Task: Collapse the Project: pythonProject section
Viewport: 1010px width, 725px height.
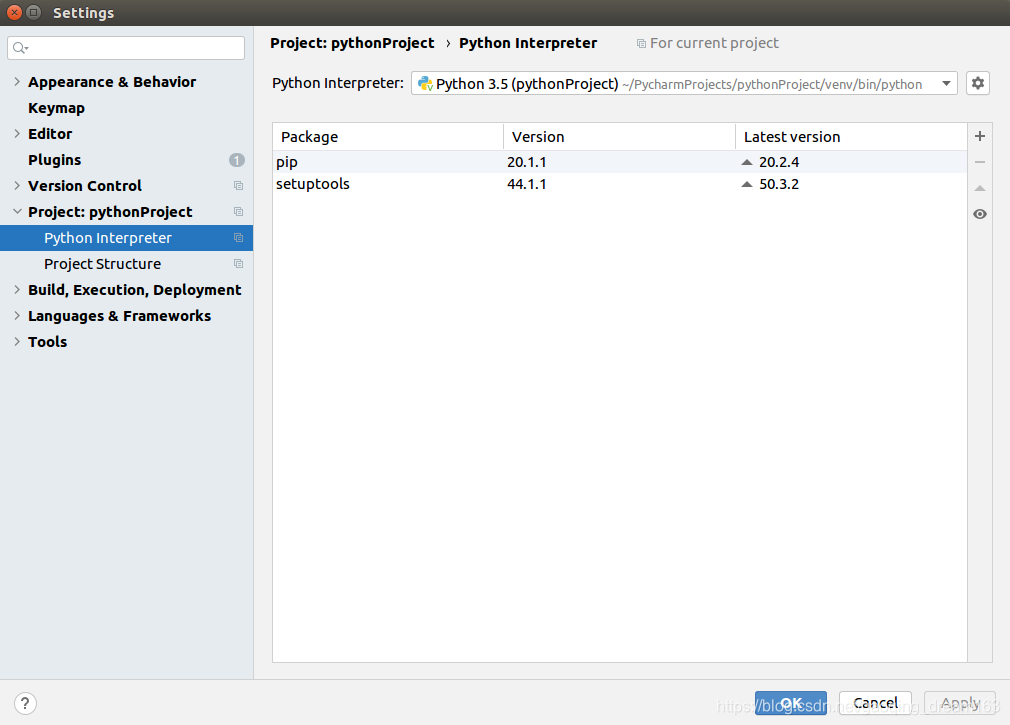Action: [x=17, y=212]
